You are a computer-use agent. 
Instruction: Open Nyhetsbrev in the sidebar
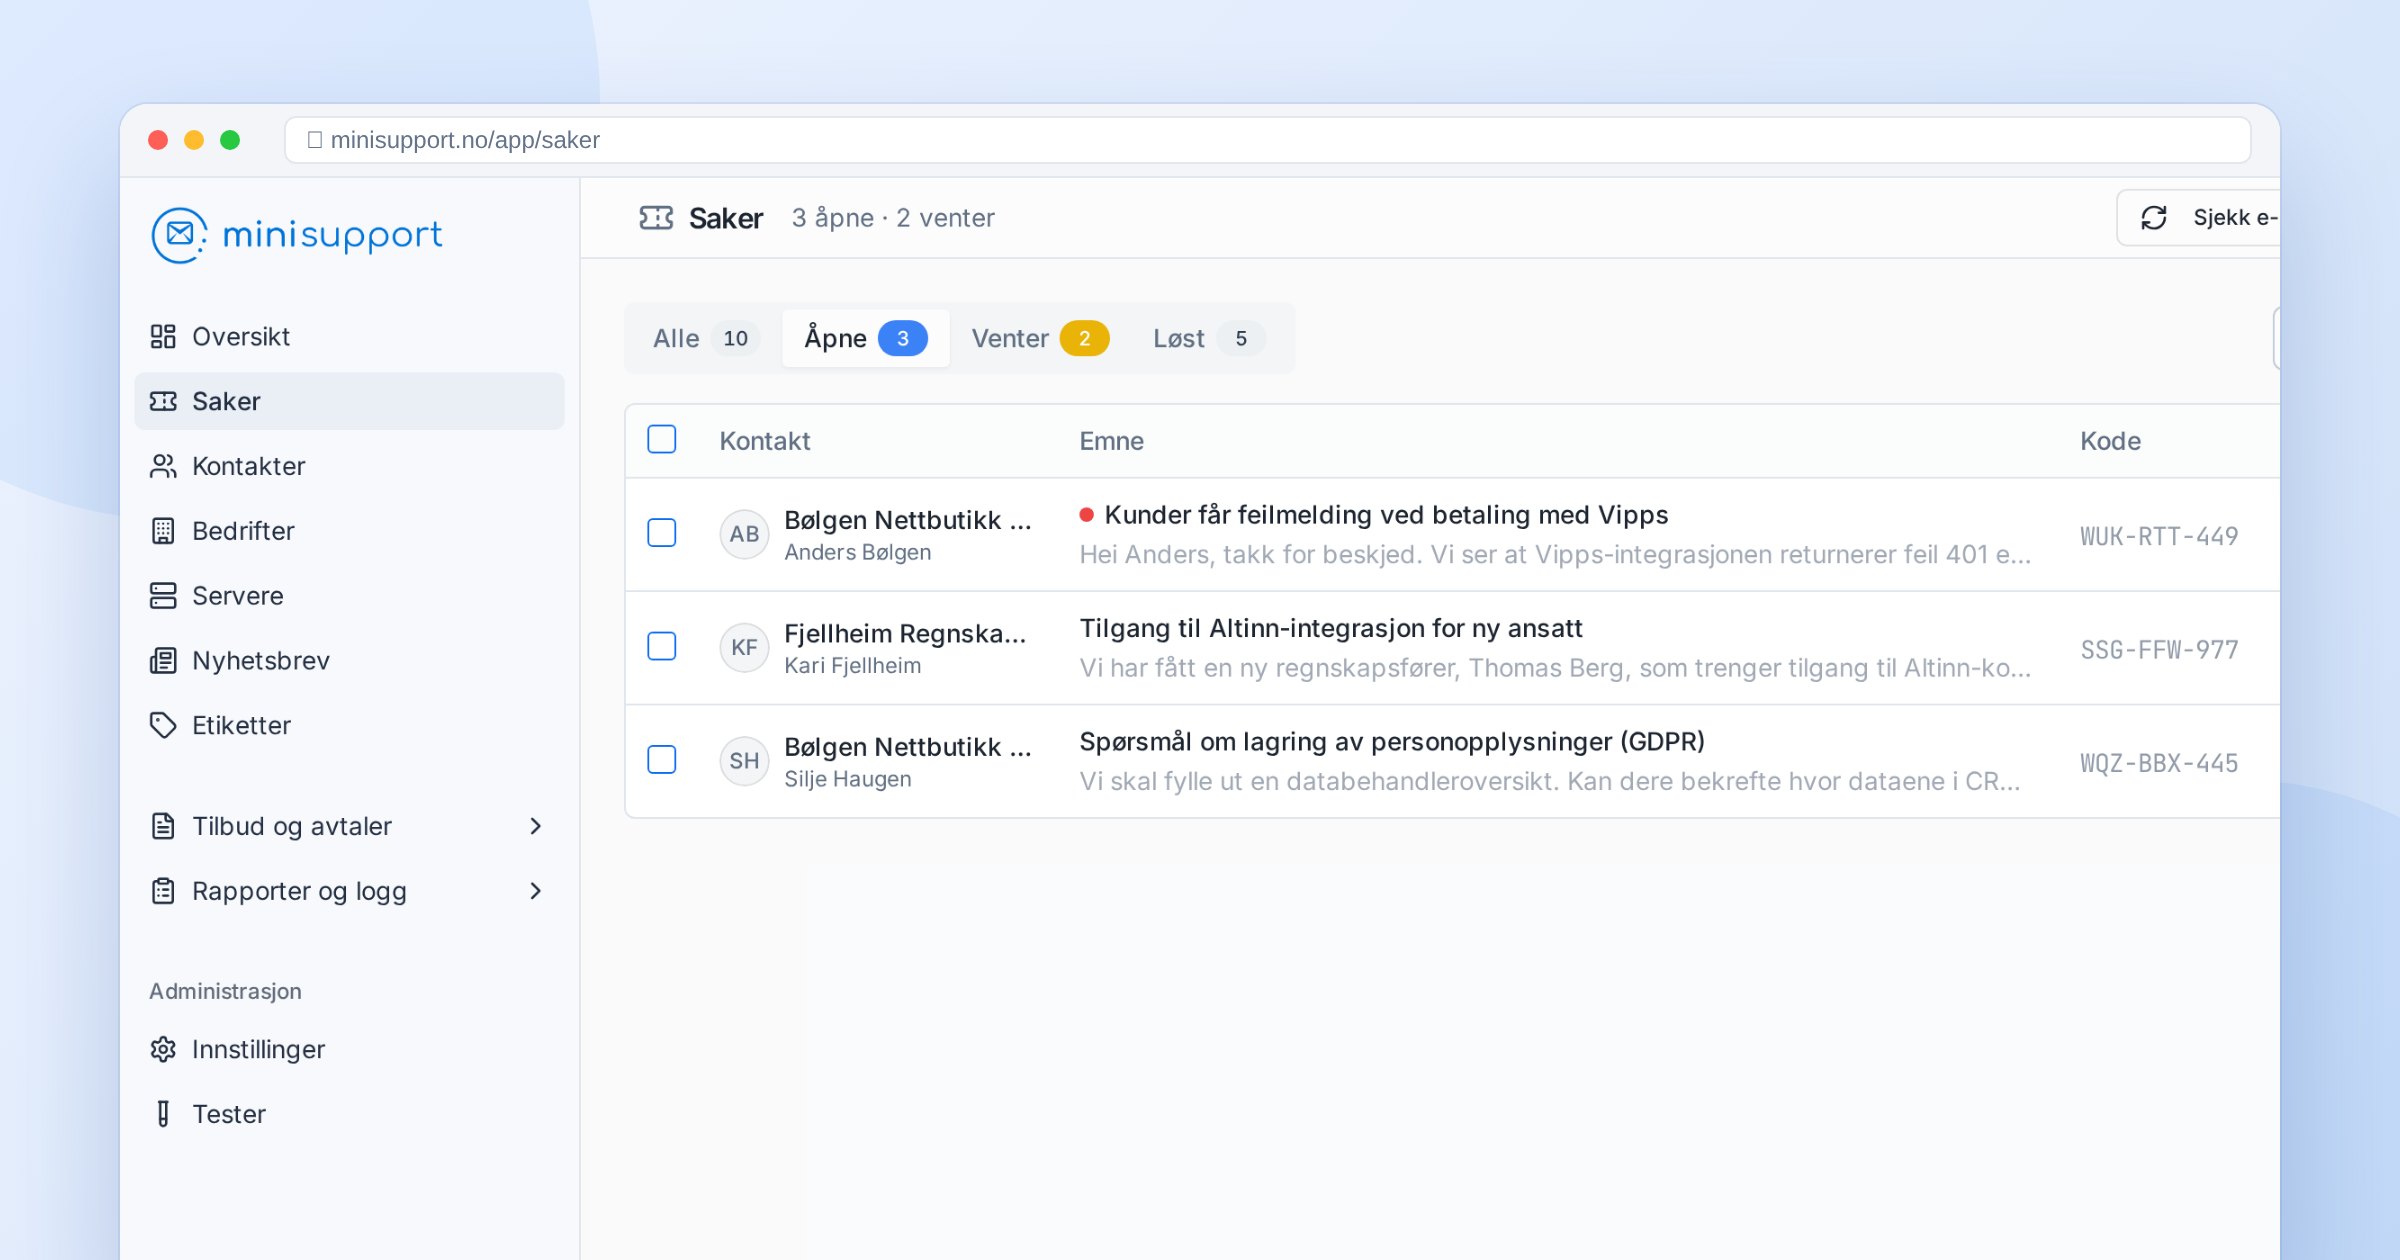click(x=349, y=661)
